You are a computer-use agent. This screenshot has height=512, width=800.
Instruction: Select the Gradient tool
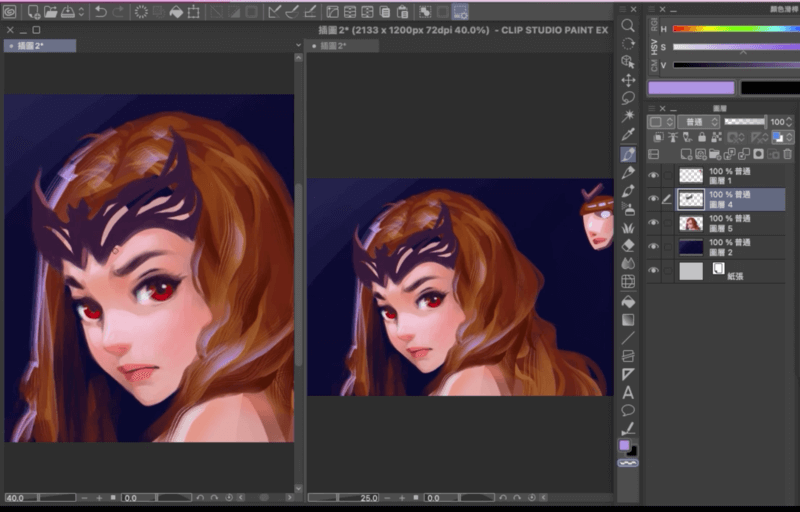tap(628, 319)
